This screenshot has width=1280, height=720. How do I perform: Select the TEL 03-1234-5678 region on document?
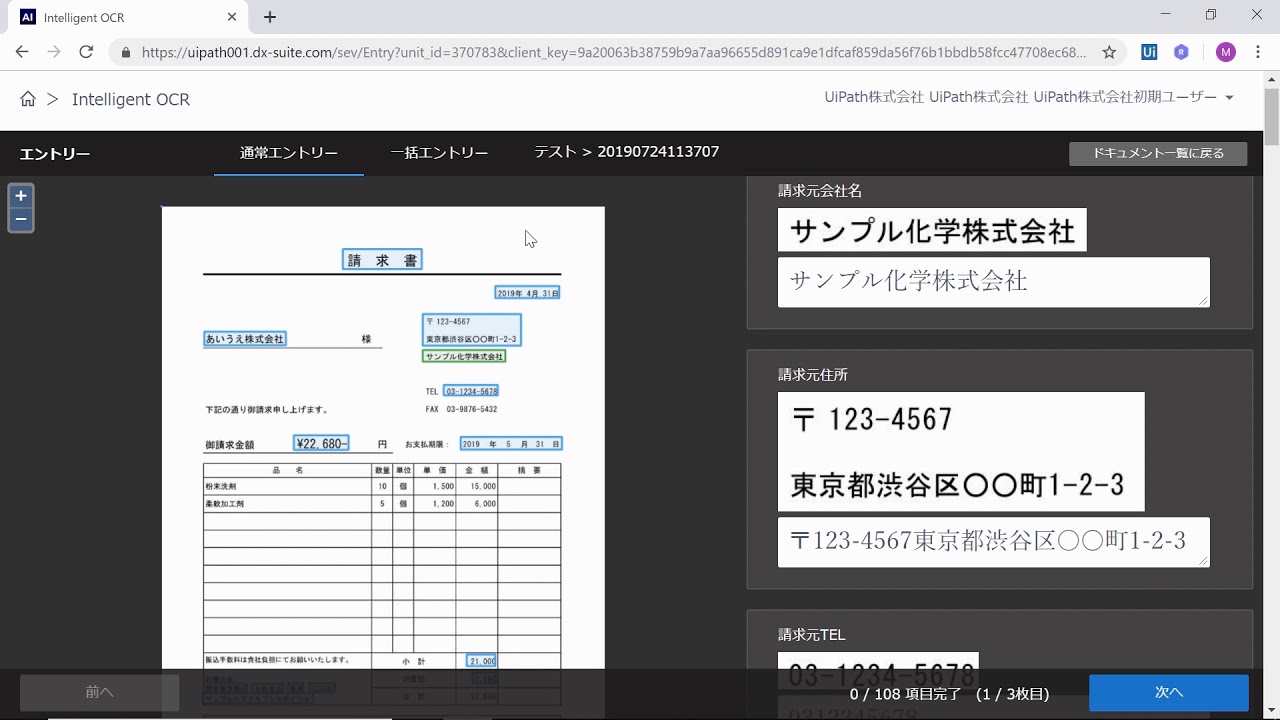(471, 391)
